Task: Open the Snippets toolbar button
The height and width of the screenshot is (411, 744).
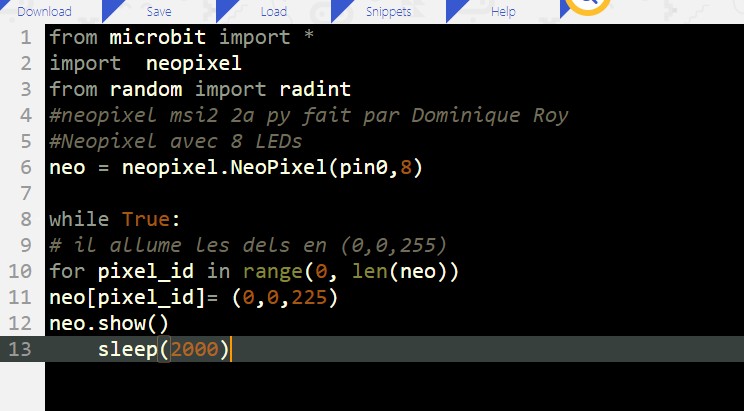Action: tap(389, 11)
